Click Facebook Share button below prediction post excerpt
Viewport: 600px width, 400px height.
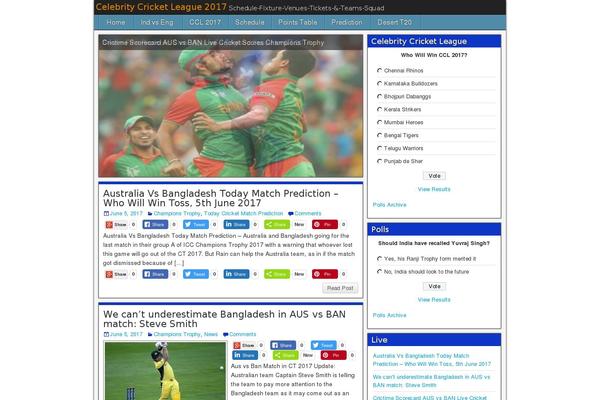coord(155,274)
